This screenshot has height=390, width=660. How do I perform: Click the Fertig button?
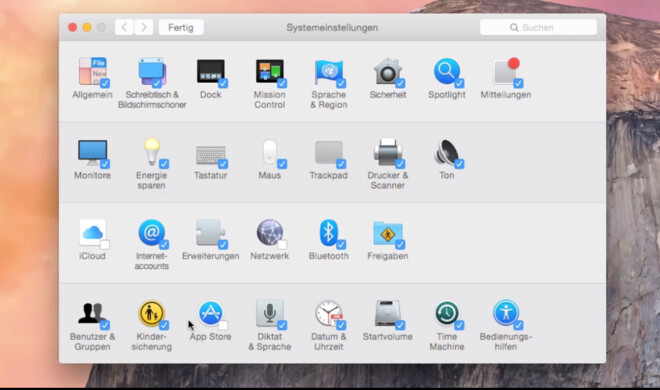[x=181, y=27]
